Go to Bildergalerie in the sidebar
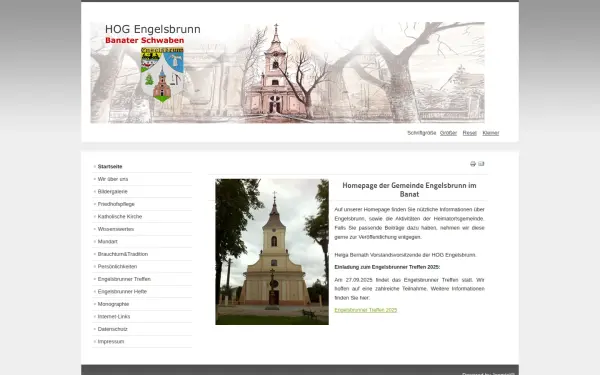The width and height of the screenshot is (600, 375). click(112, 191)
